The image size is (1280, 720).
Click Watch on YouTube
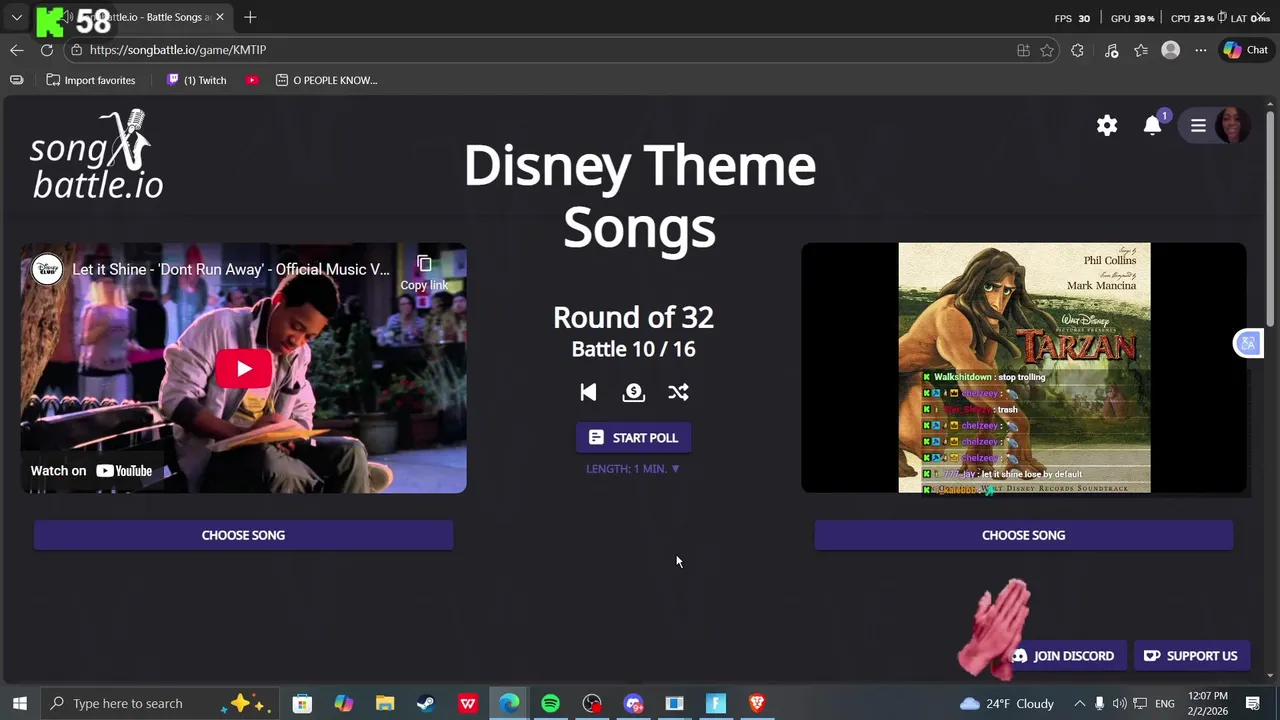(x=91, y=471)
